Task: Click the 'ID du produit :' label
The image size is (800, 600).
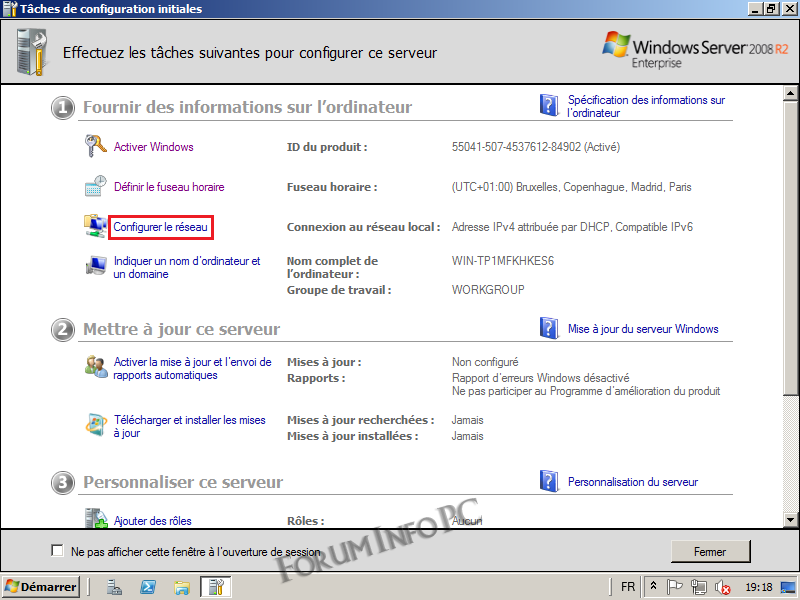Action: click(327, 147)
